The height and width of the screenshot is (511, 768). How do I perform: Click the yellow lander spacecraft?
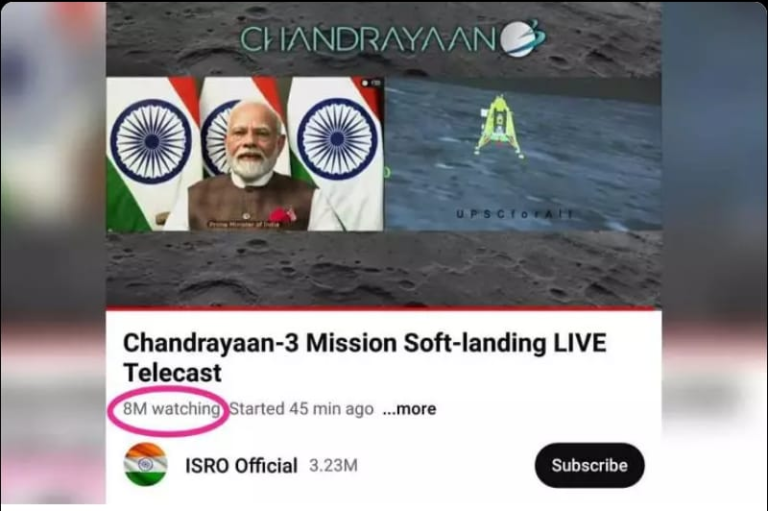tap(500, 126)
